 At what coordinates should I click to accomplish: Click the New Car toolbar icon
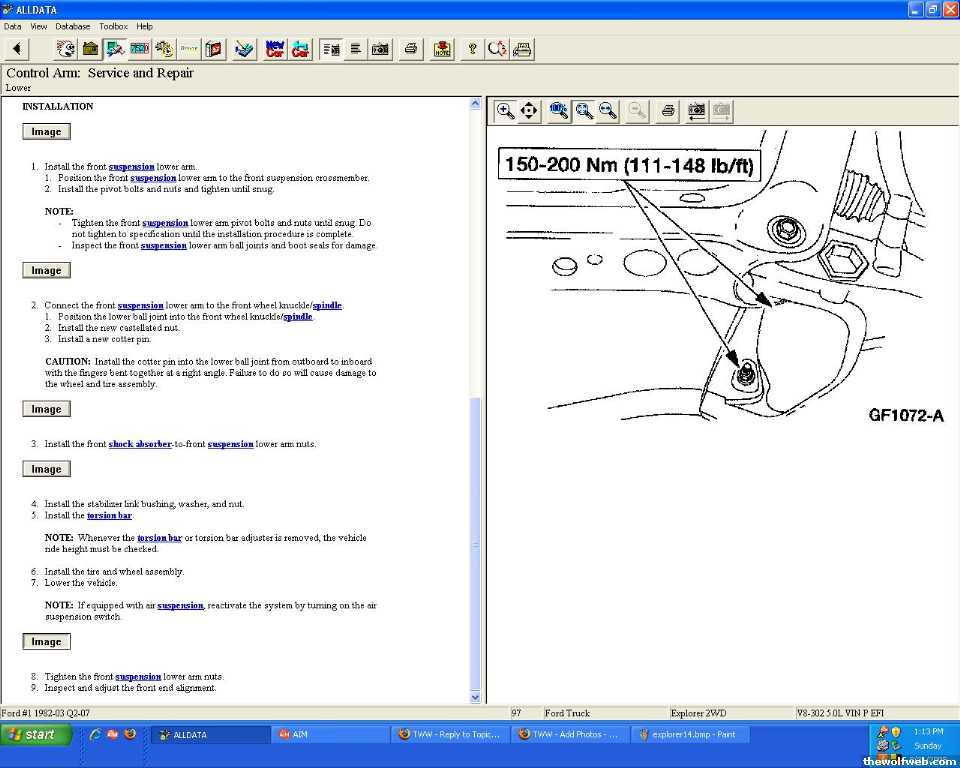(274, 48)
